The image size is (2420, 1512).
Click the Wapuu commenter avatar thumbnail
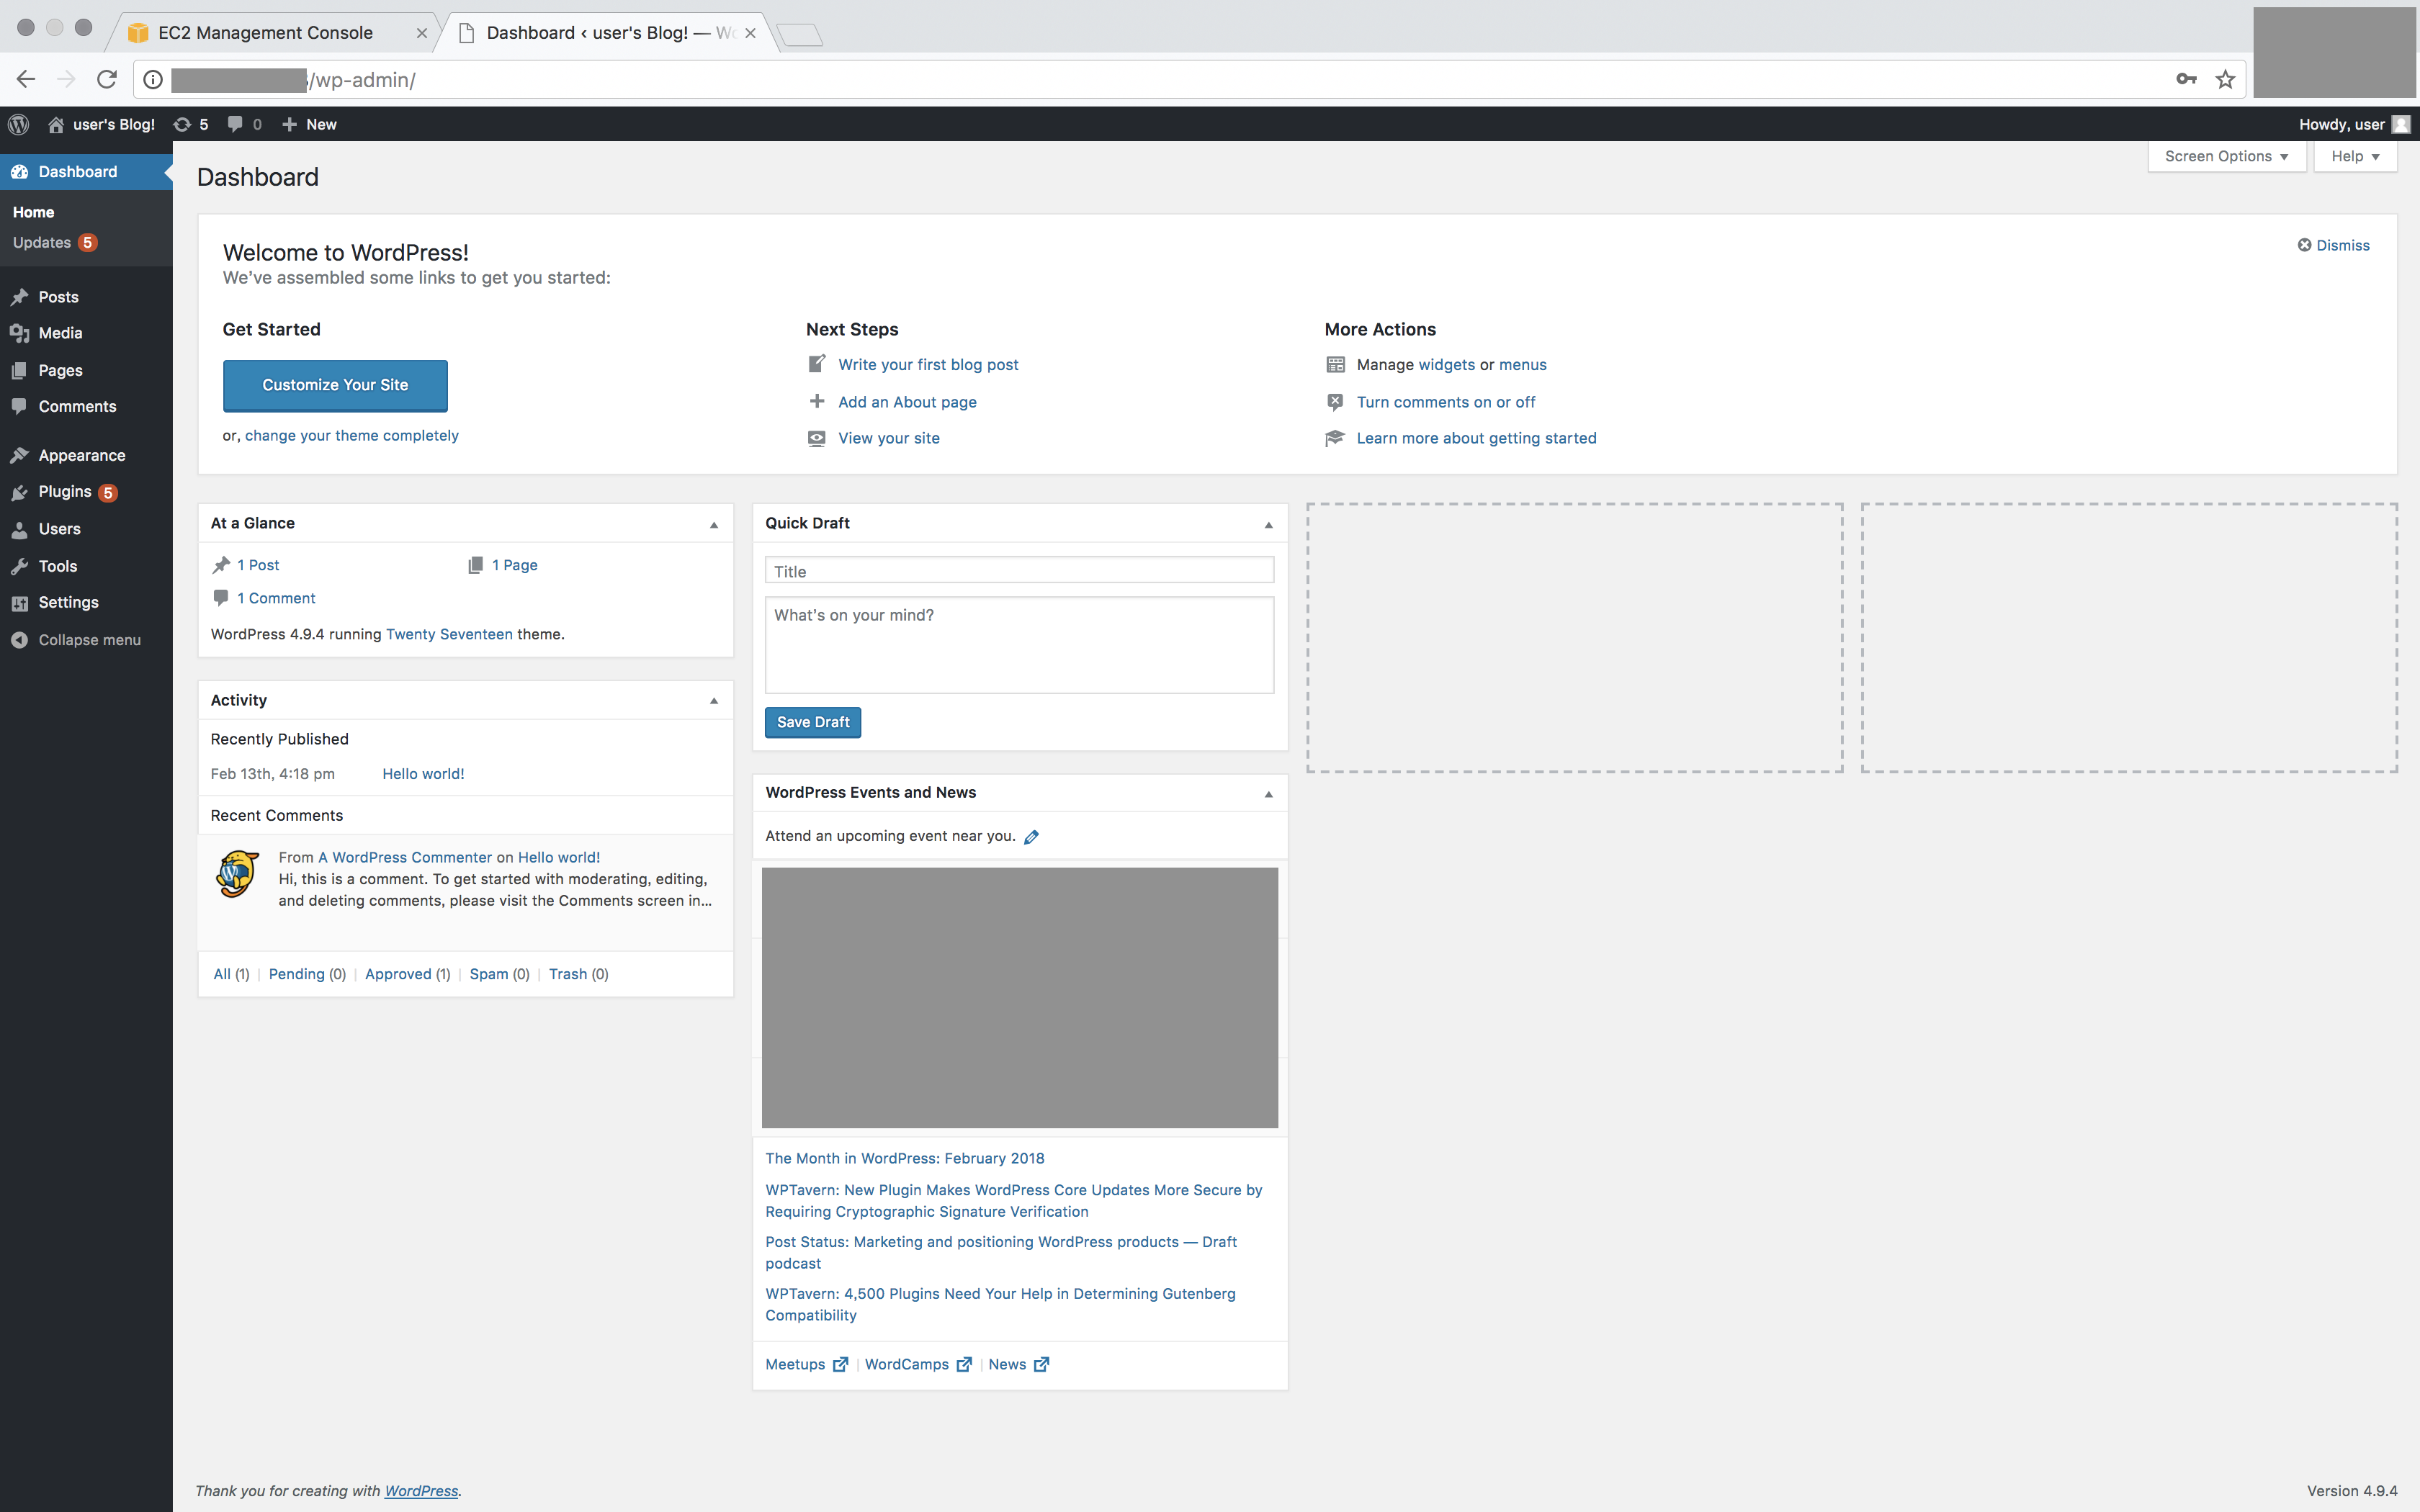[238, 874]
